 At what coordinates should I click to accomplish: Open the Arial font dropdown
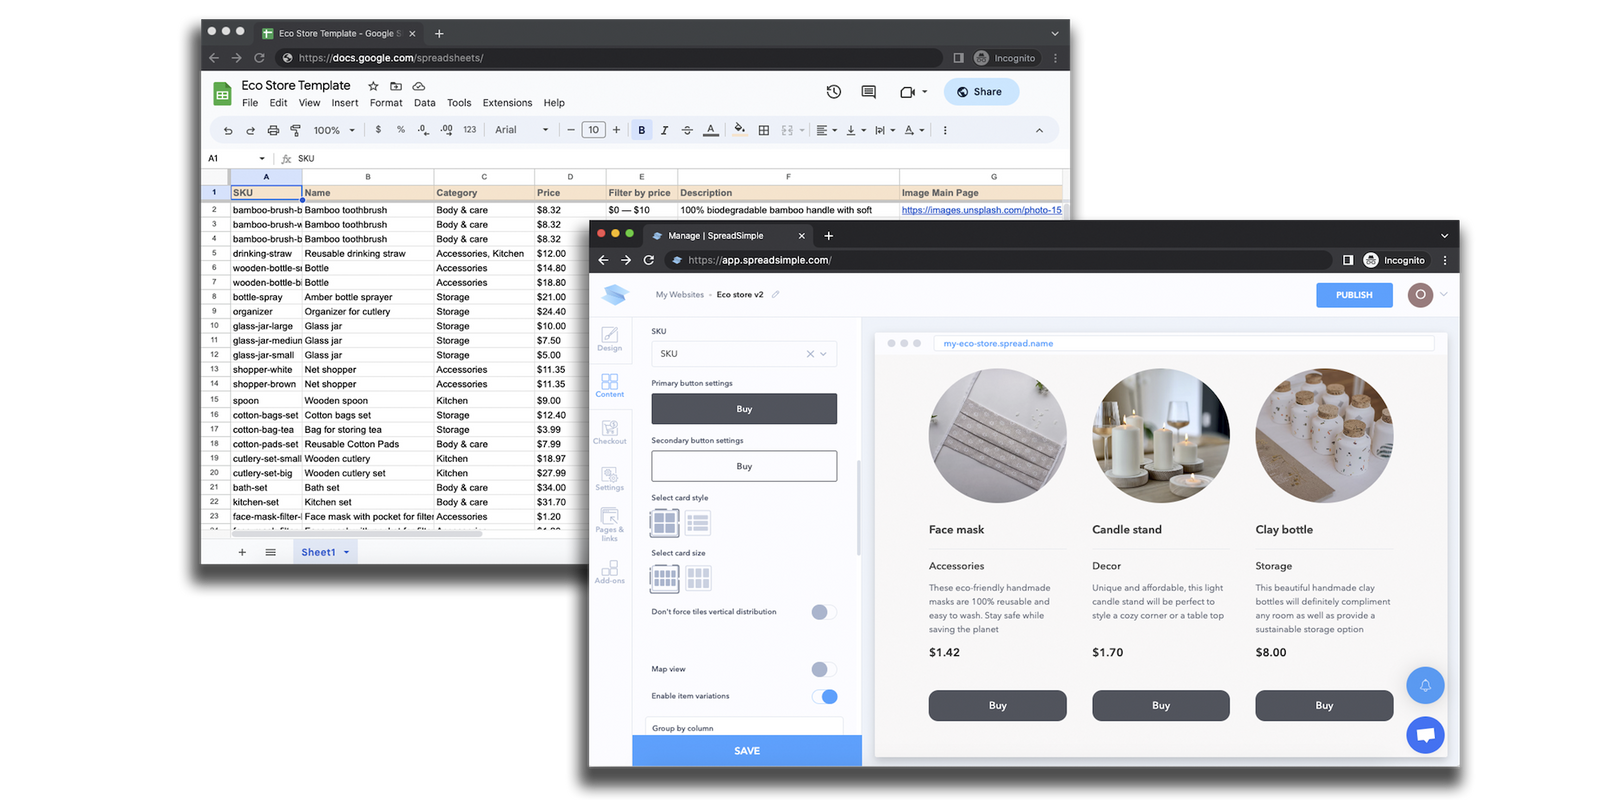(x=521, y=130)
